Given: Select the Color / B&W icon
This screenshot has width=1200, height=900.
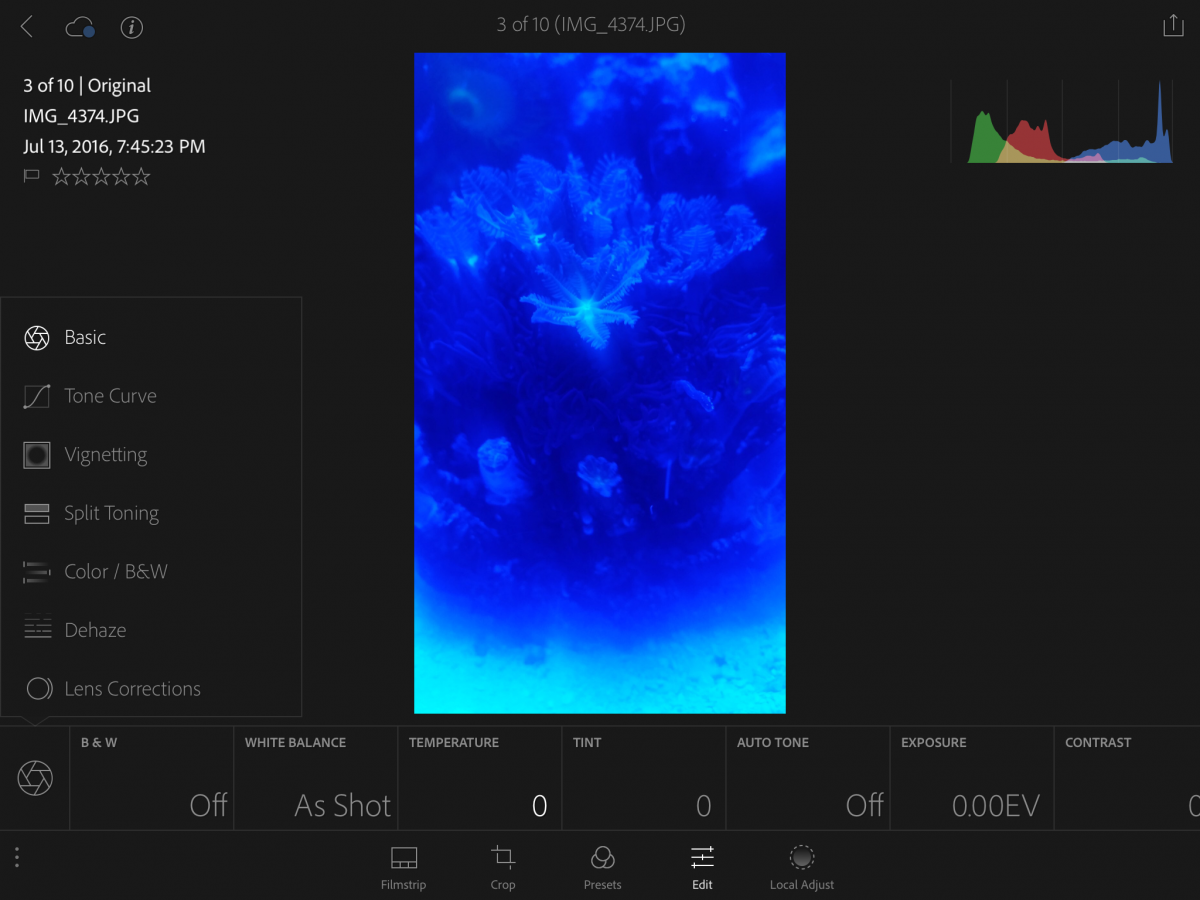Looking at the screenshot, I should click(x=37, y=572).
